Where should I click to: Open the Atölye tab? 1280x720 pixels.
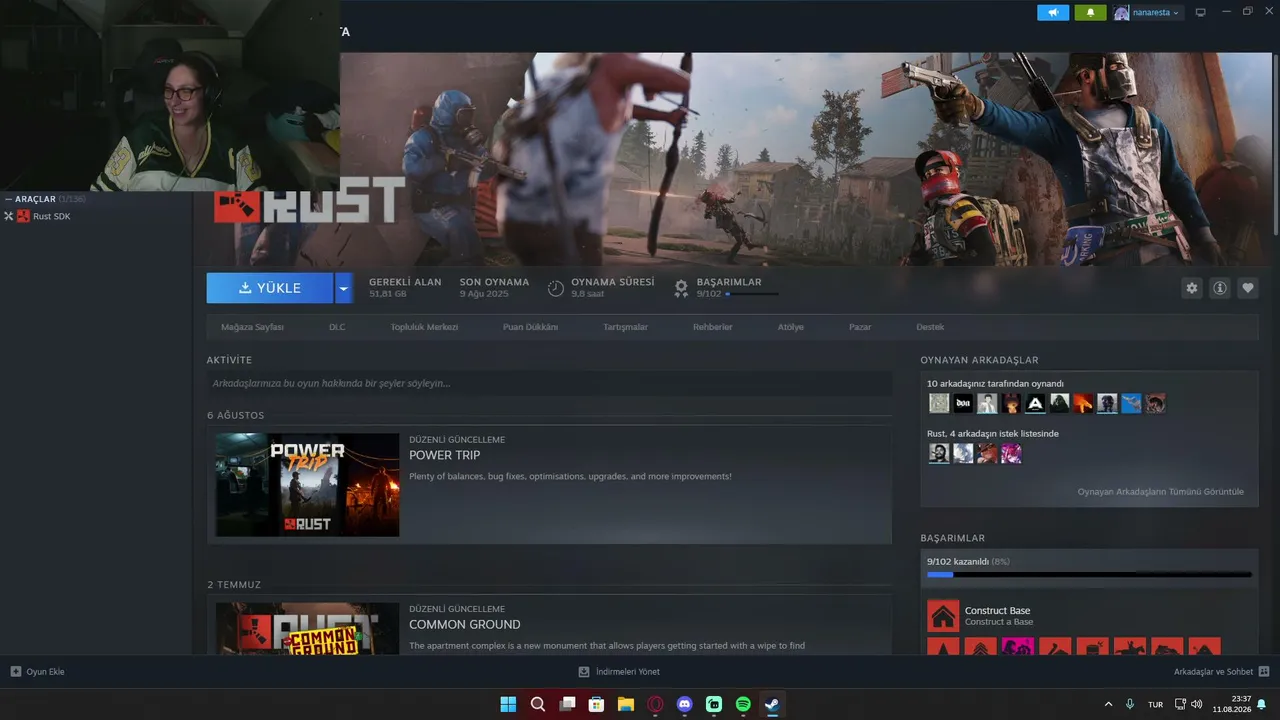pyautogui.click(x=791, y=327)
